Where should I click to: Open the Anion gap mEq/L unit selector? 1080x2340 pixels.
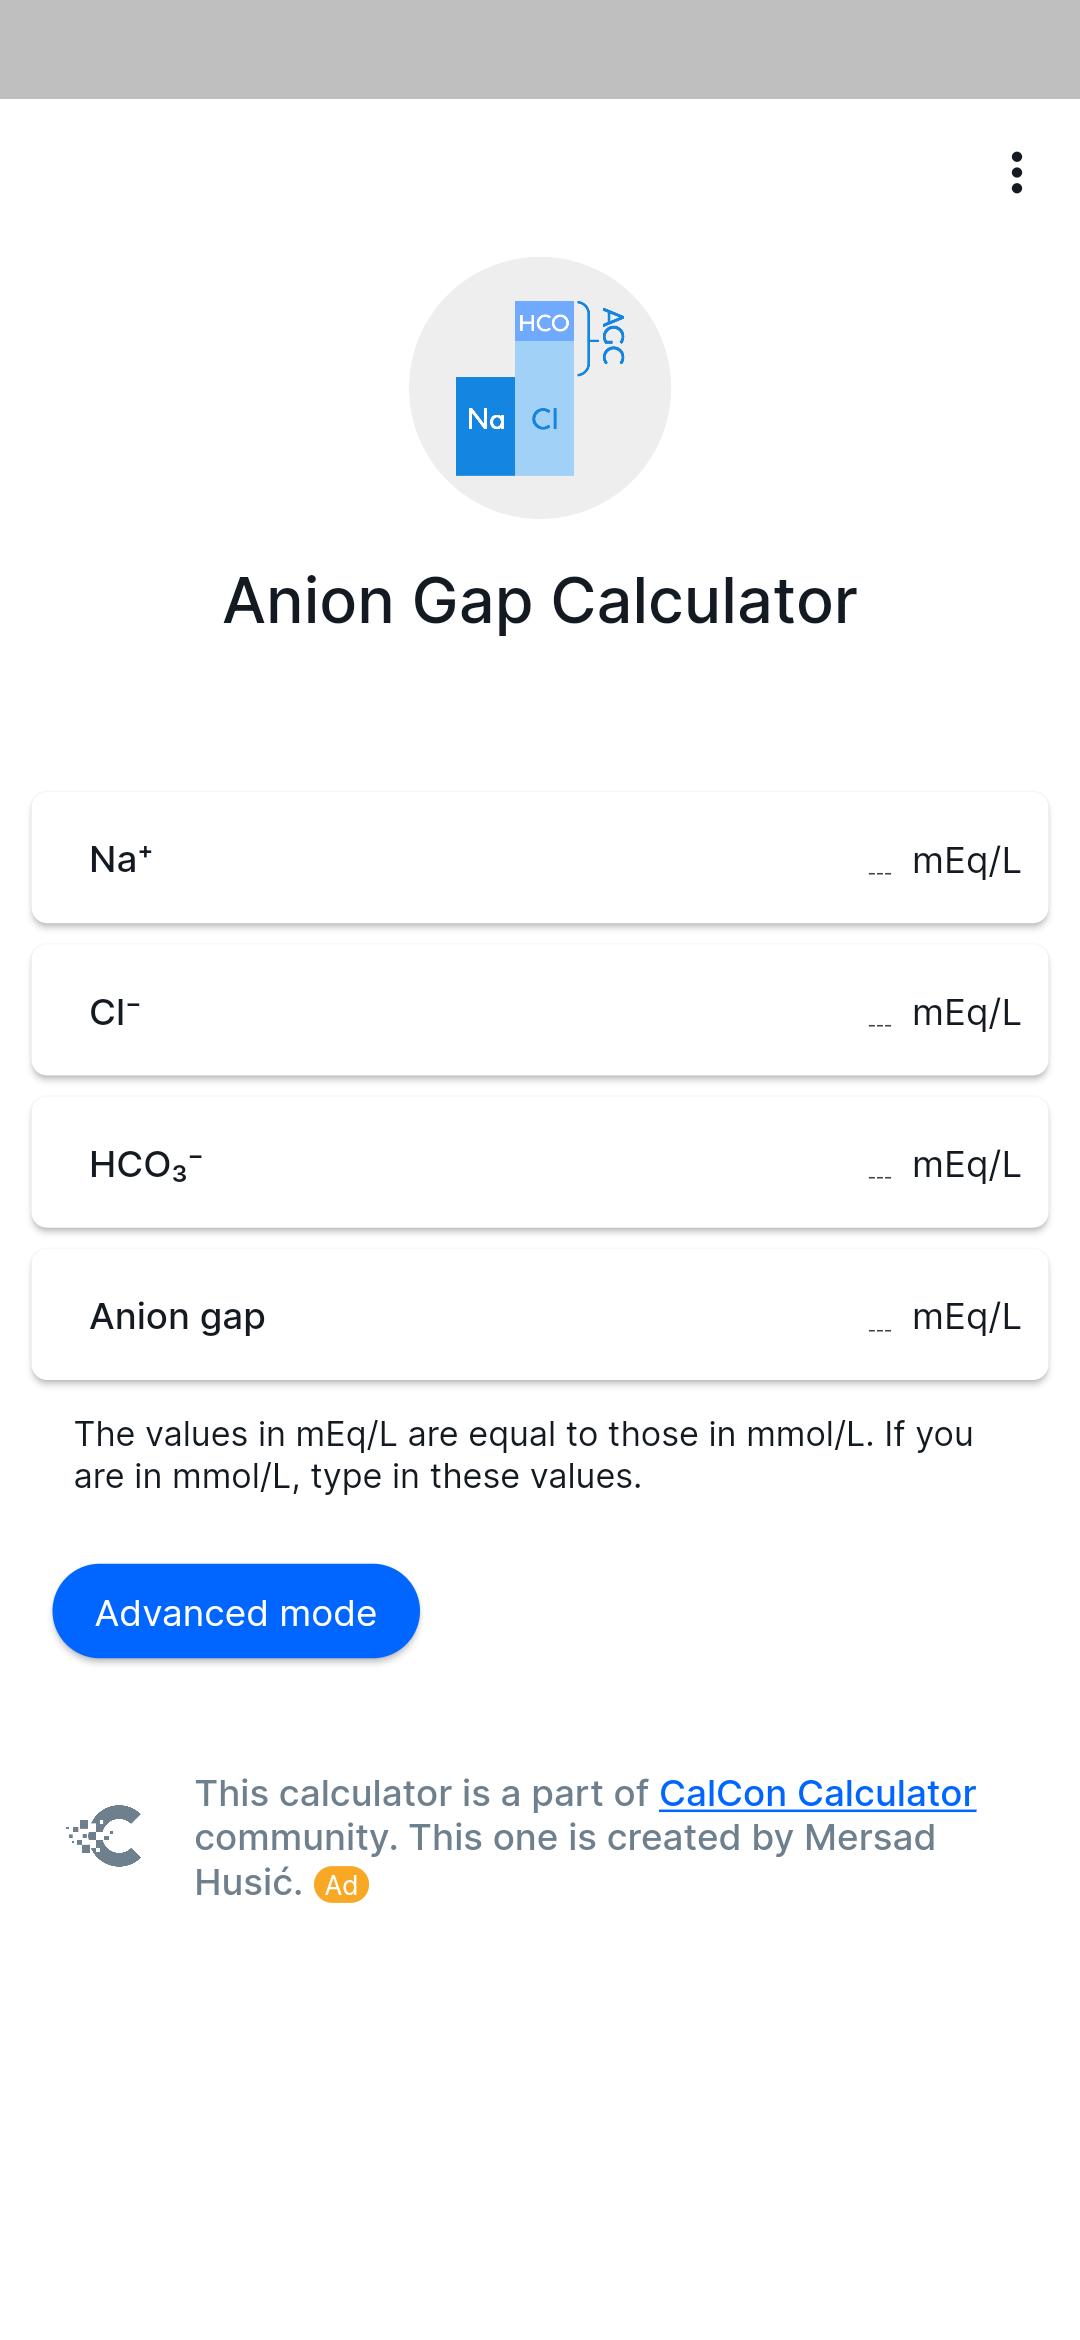(966, 1317)
